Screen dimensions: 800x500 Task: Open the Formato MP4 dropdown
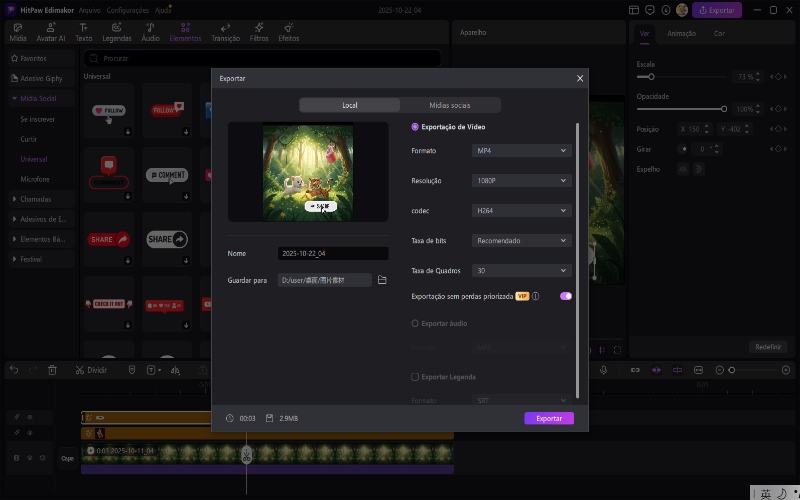coord(520,150)
